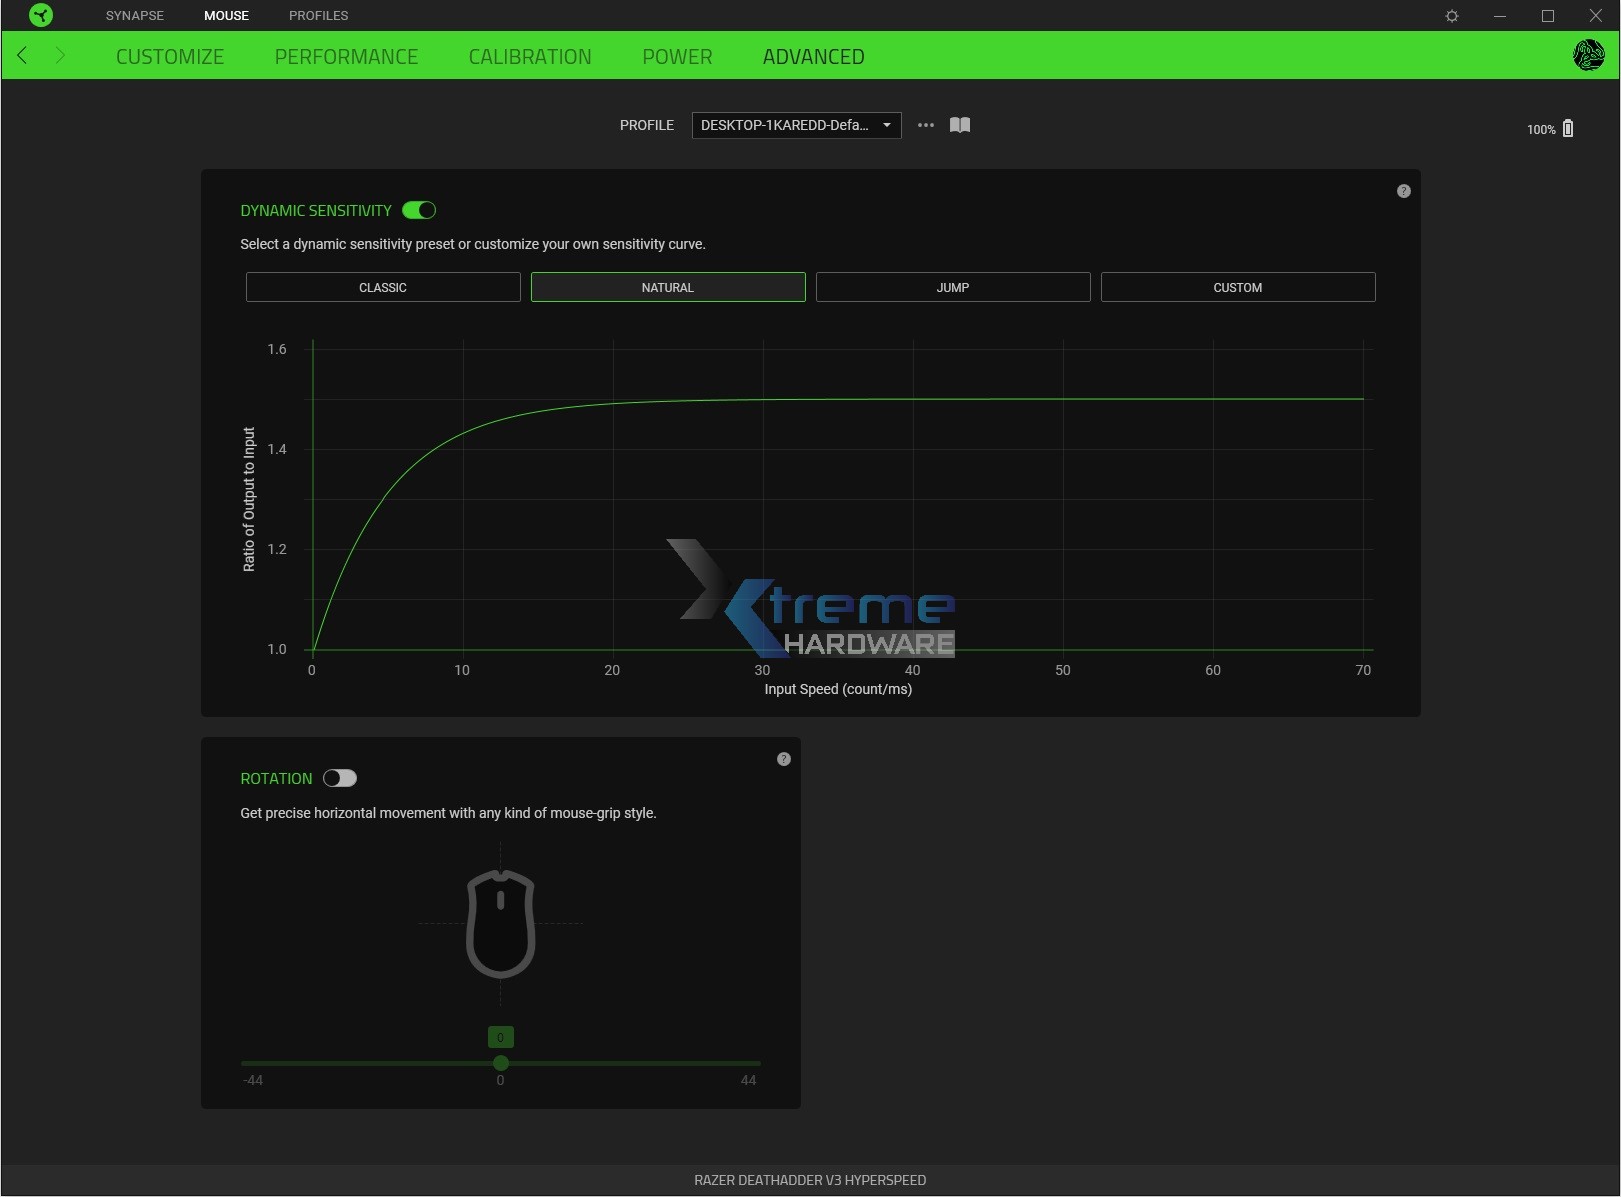Viewport: 1621px width, 1197px height.
Task: Switch to the PERFORMANCE tab
Action: click(346, 56)
